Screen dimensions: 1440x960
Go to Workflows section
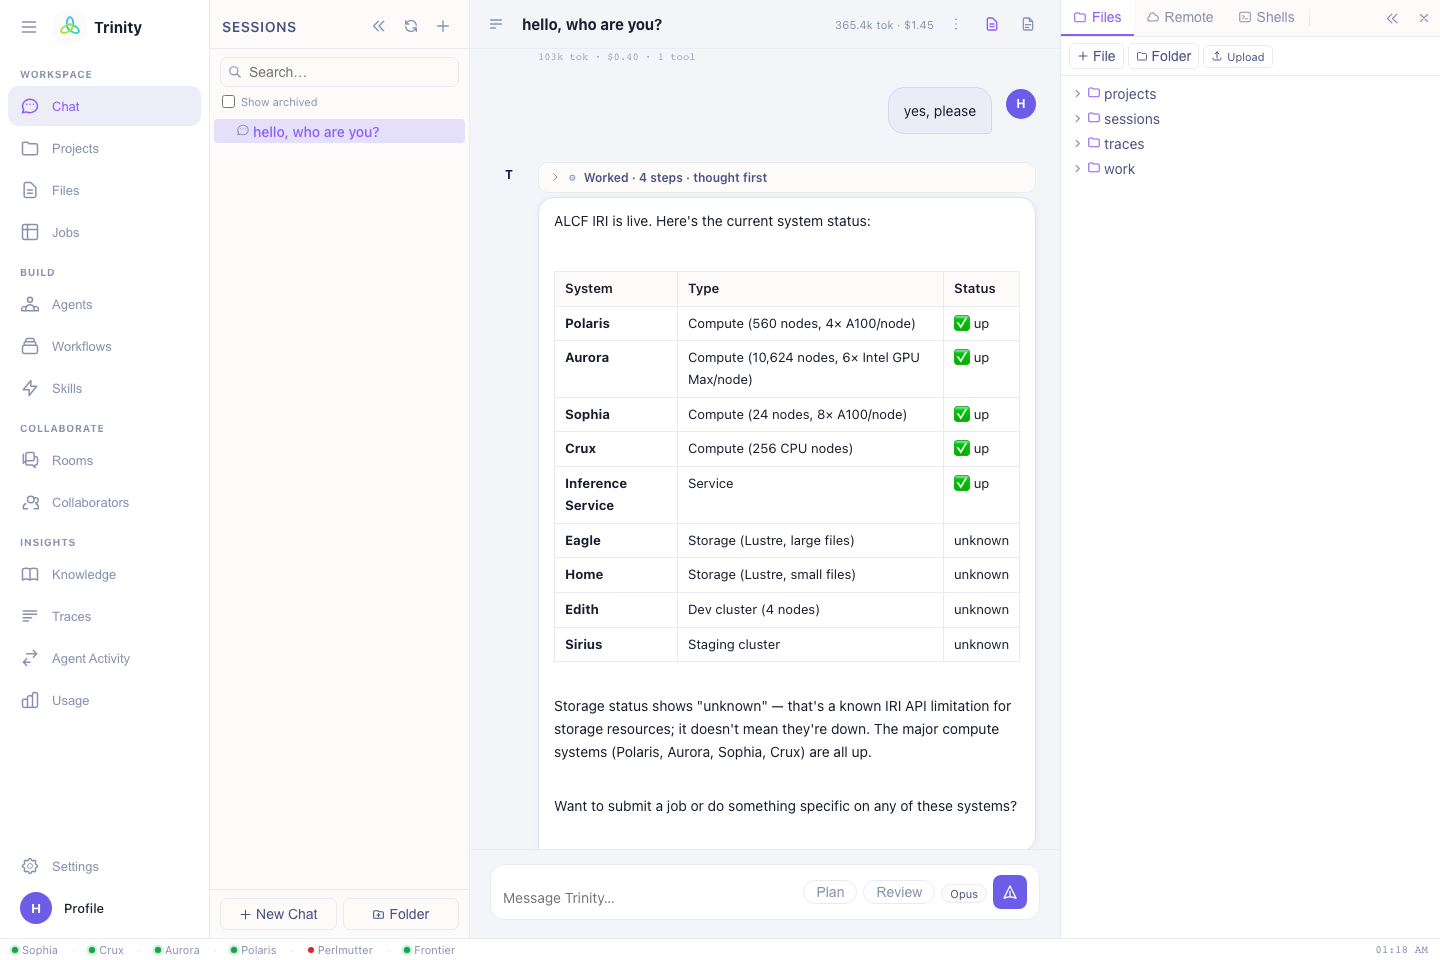(x=104, y=346)
